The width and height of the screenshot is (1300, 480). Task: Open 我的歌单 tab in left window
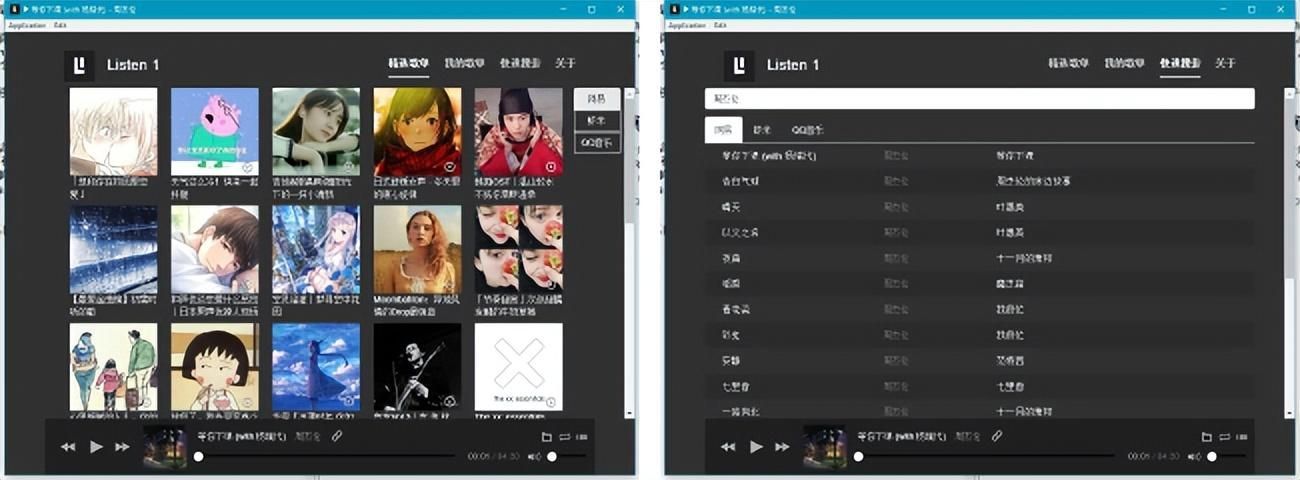click(x=464, y=63)
